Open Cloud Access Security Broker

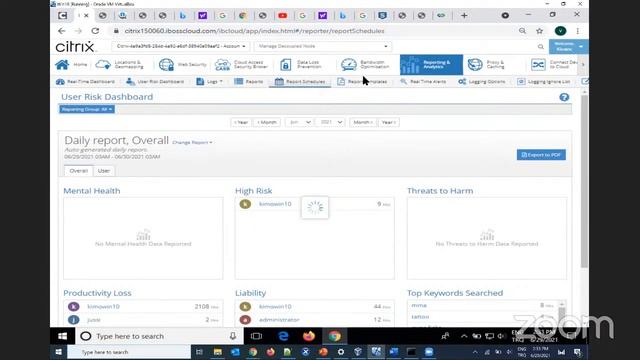coord(241,64)
